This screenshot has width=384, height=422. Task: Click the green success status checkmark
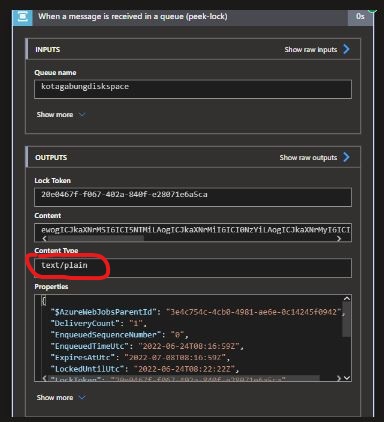(x=372, y=12)
